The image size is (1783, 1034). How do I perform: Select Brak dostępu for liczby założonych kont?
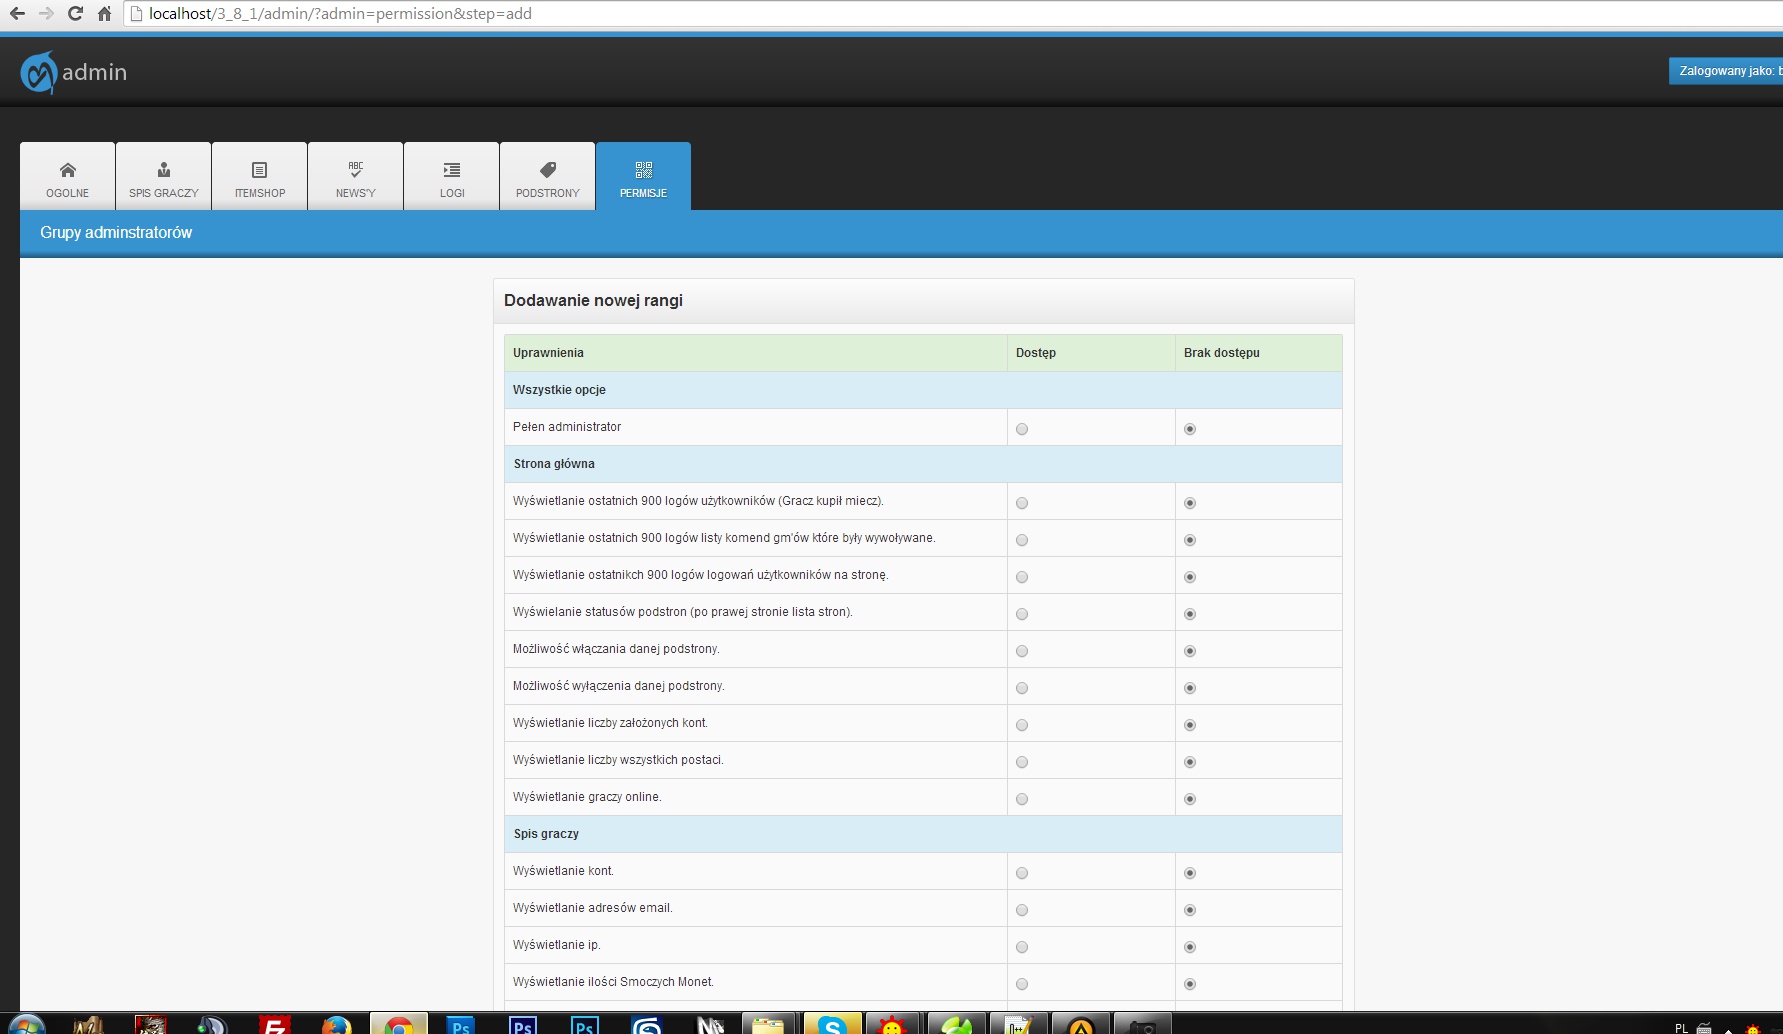pos(1190,725)
